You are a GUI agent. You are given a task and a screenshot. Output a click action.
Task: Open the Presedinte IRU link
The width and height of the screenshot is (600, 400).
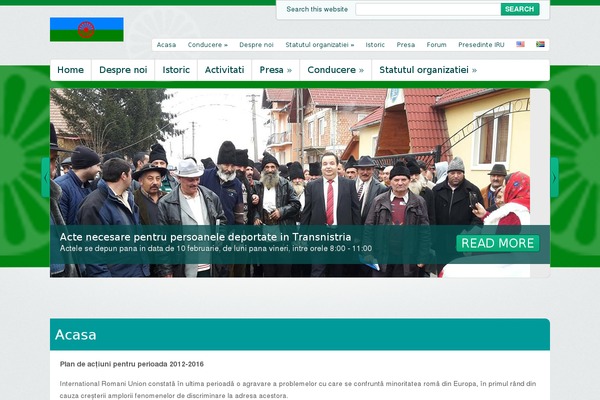(481, 45)
